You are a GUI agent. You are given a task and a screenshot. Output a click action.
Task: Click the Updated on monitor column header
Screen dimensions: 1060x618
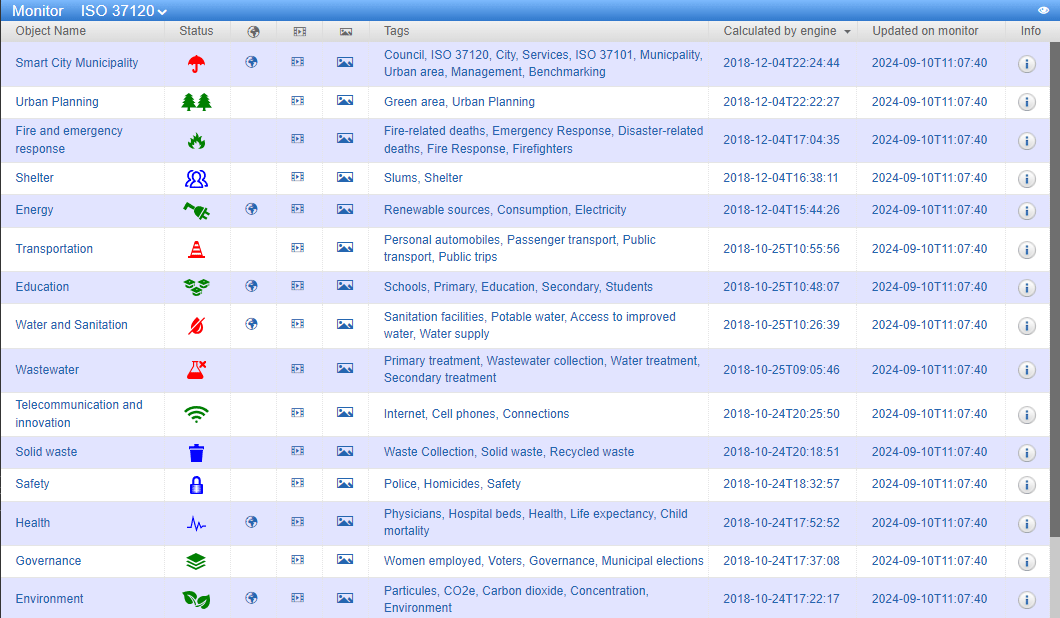click(925, 31)
